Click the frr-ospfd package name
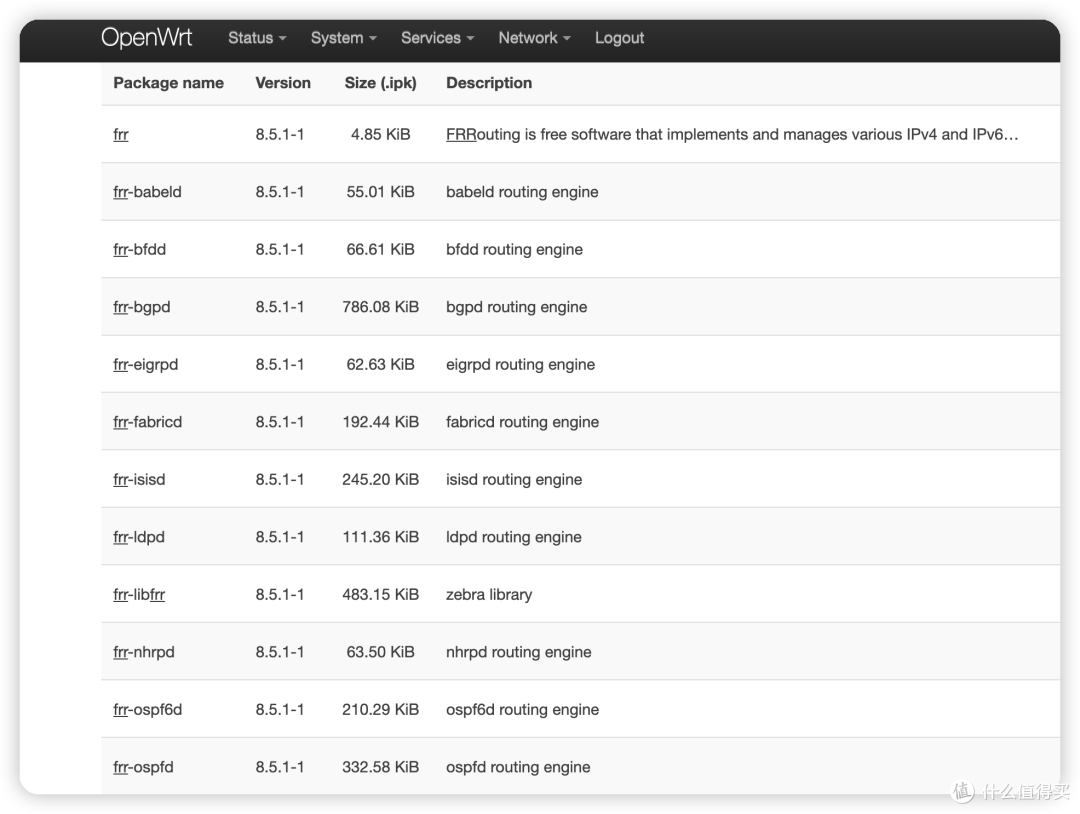 click(143, 767)
